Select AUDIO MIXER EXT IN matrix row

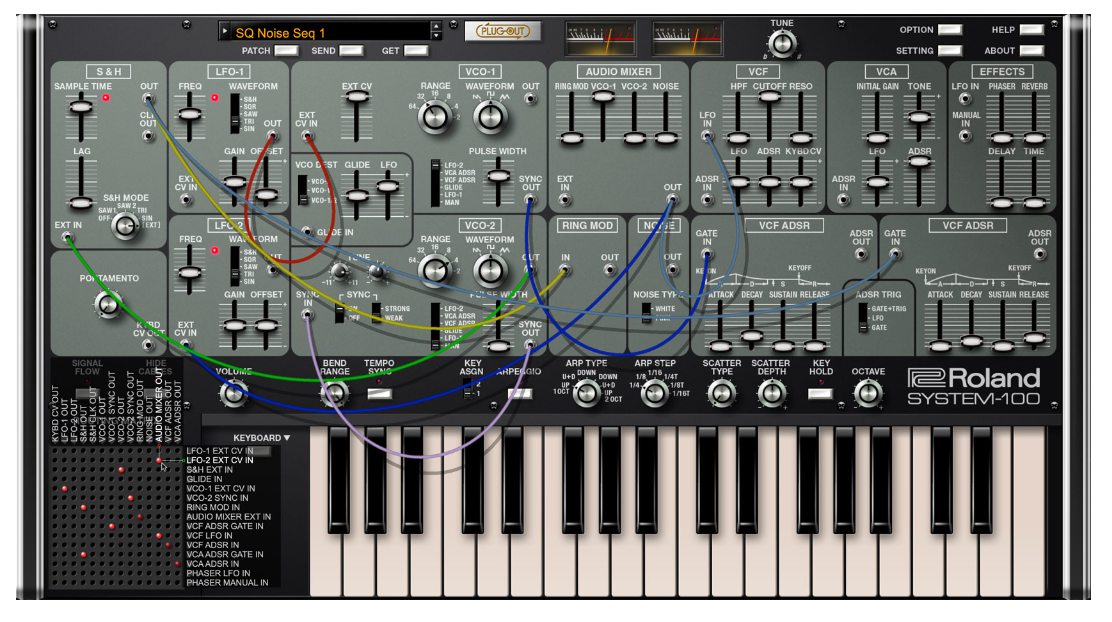point(228,517)
